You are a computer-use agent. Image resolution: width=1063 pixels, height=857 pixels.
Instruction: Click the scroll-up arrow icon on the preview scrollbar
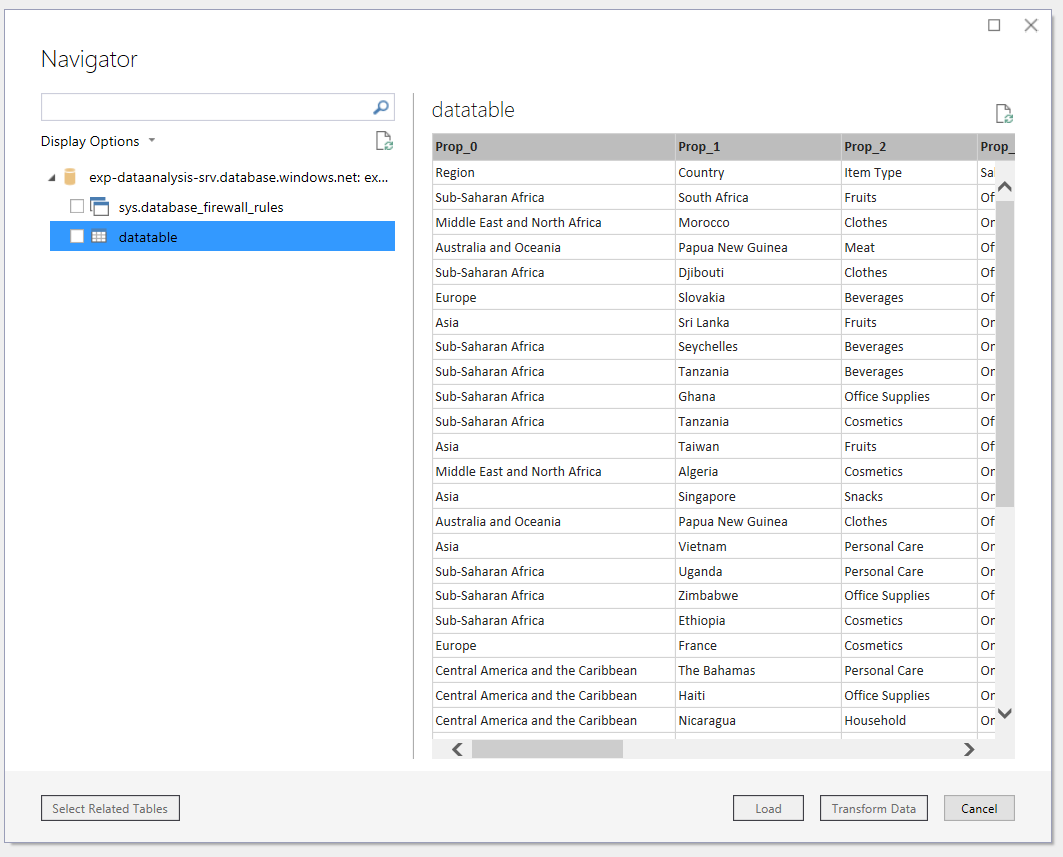[x=1004, y=186]
